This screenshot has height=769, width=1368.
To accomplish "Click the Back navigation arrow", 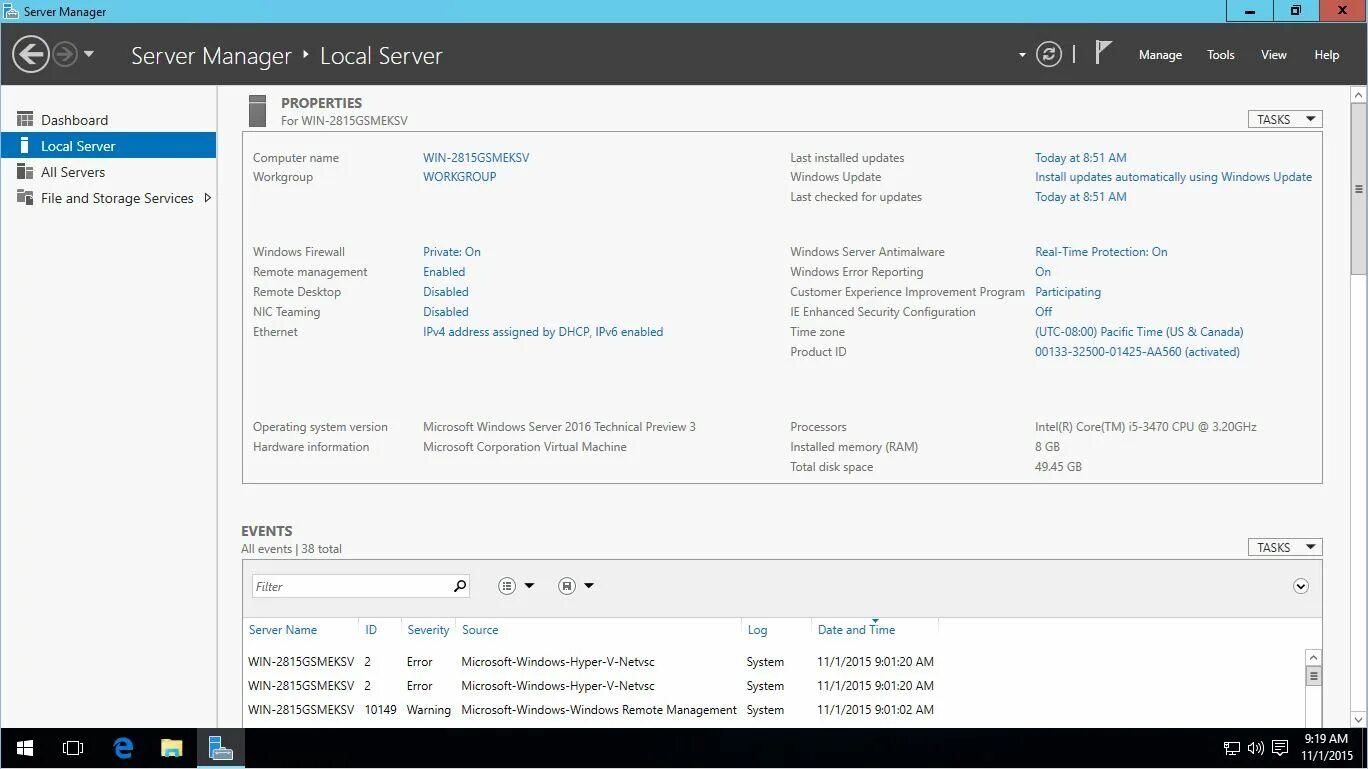I will pos(31,54).
